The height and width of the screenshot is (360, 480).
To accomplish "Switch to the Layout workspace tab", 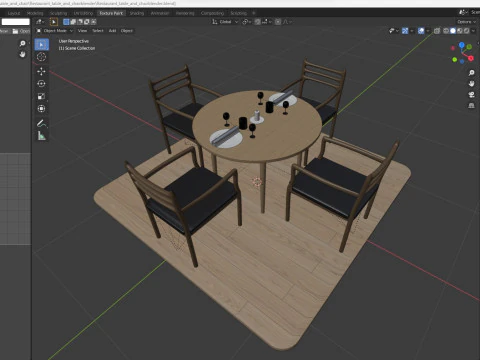I will (x=14, y=13).
